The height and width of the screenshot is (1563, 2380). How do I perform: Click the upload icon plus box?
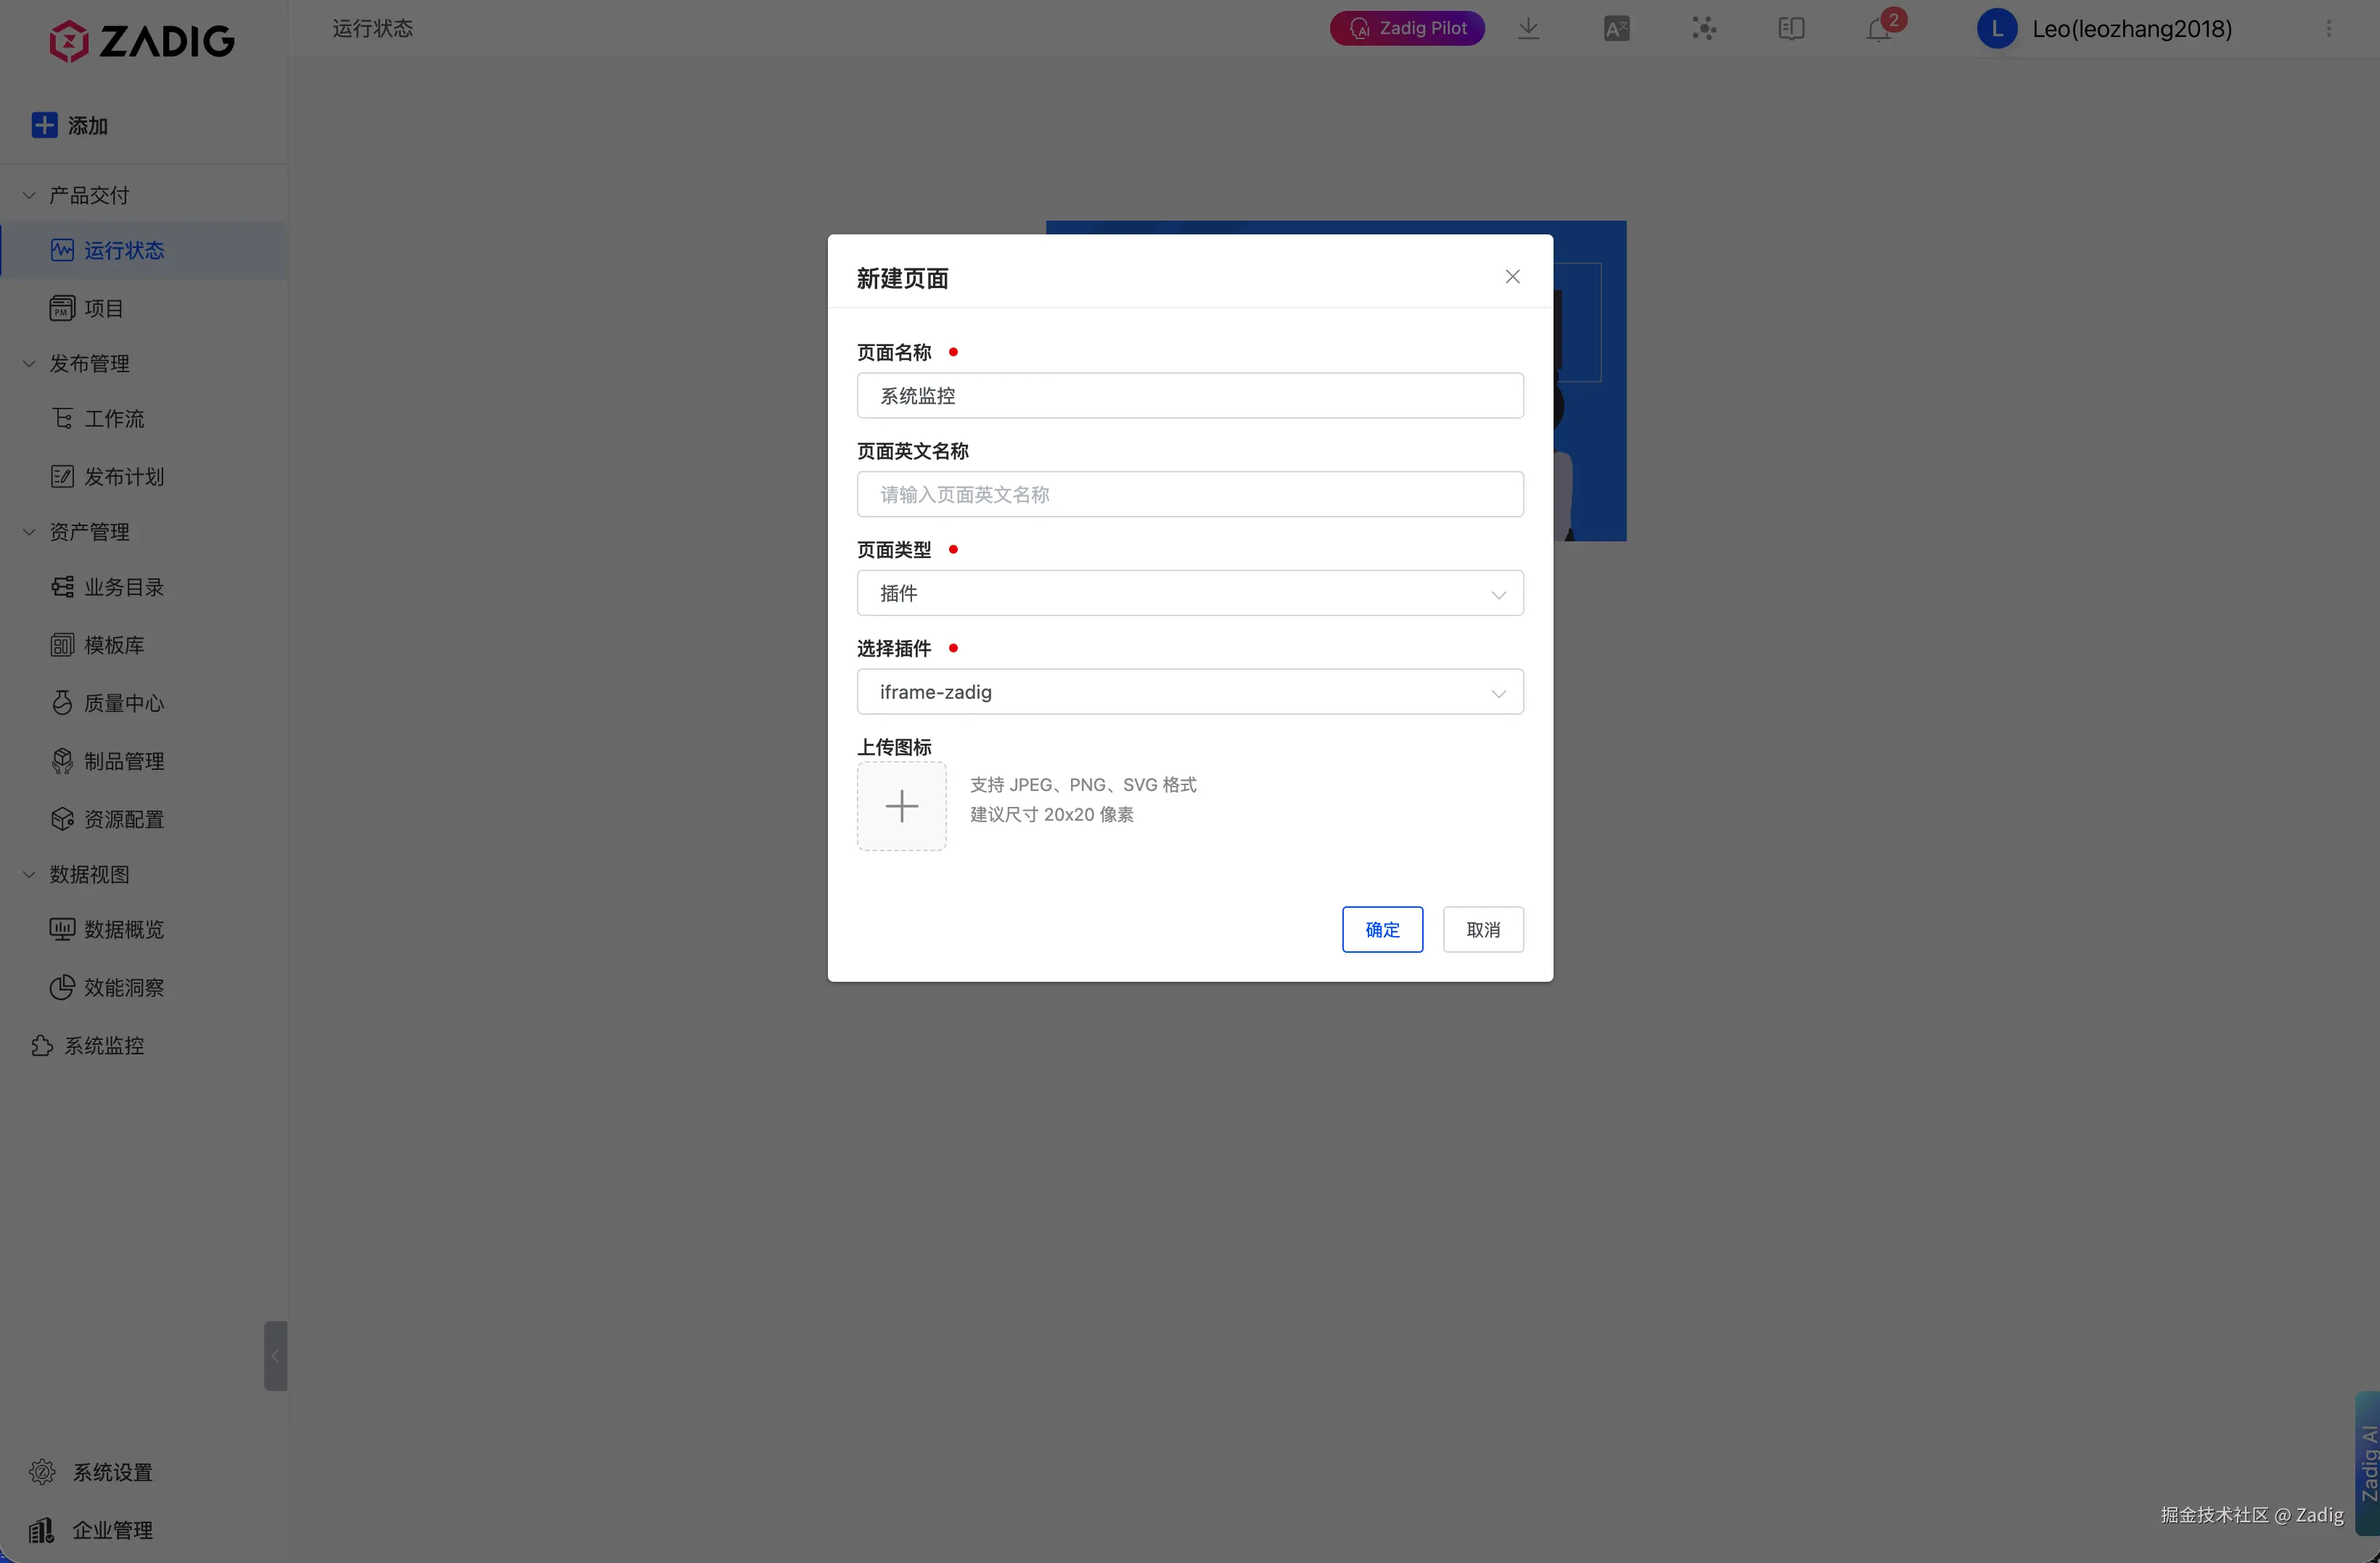tap(901, 806)
